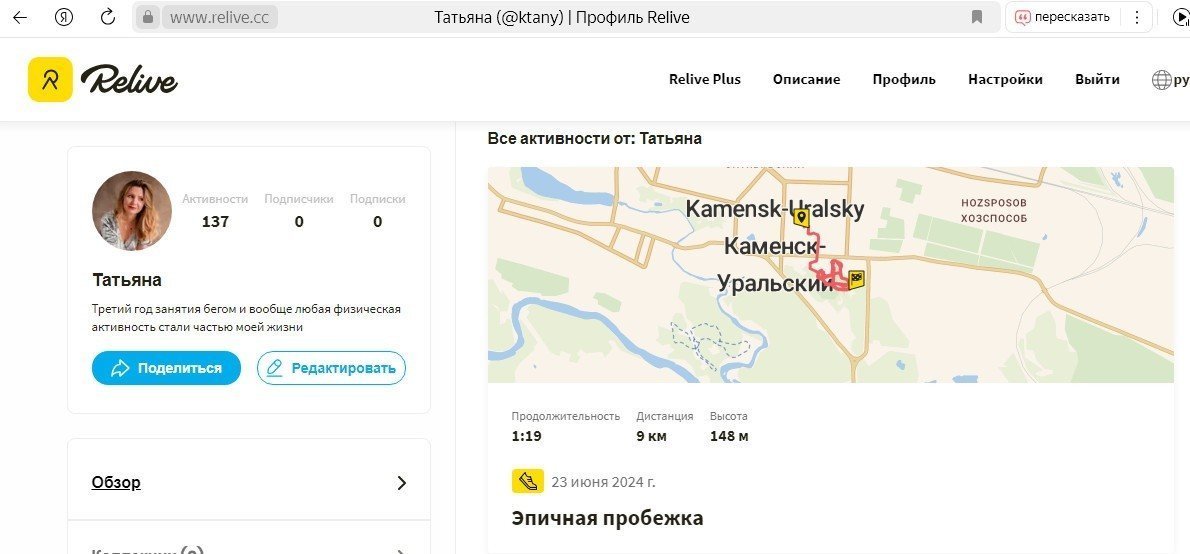Click the Relive wordmark
This screenshot has width=1190, height=554.
pyautogui.click(x=129, y=80)
